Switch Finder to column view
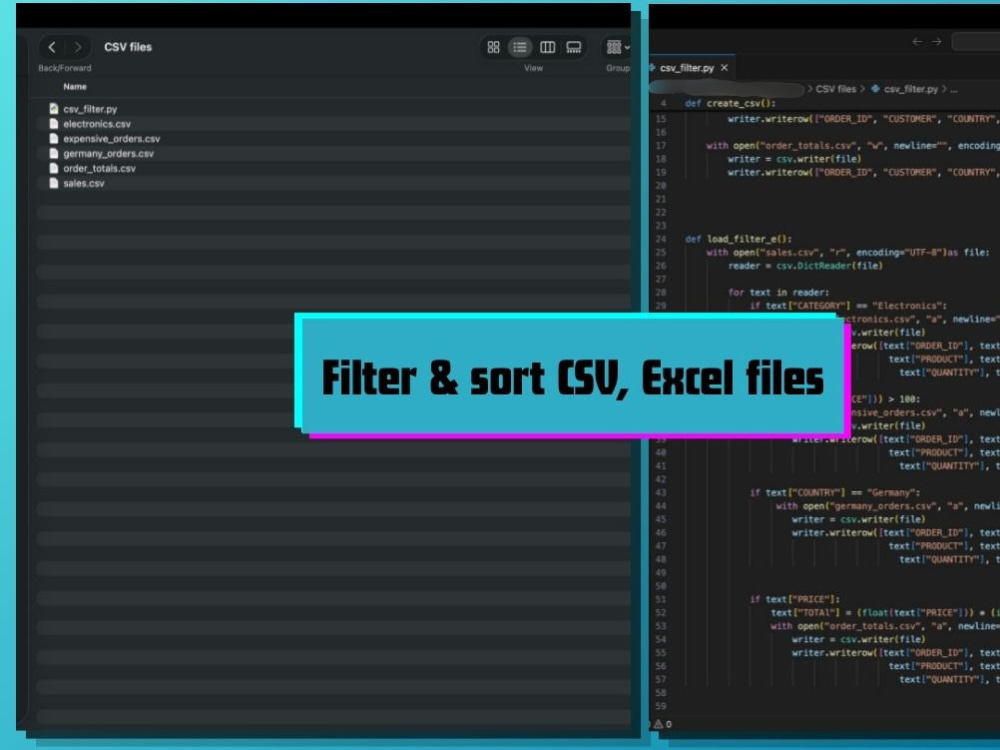The image size is (1000, 750). click(x=547, y=47)
